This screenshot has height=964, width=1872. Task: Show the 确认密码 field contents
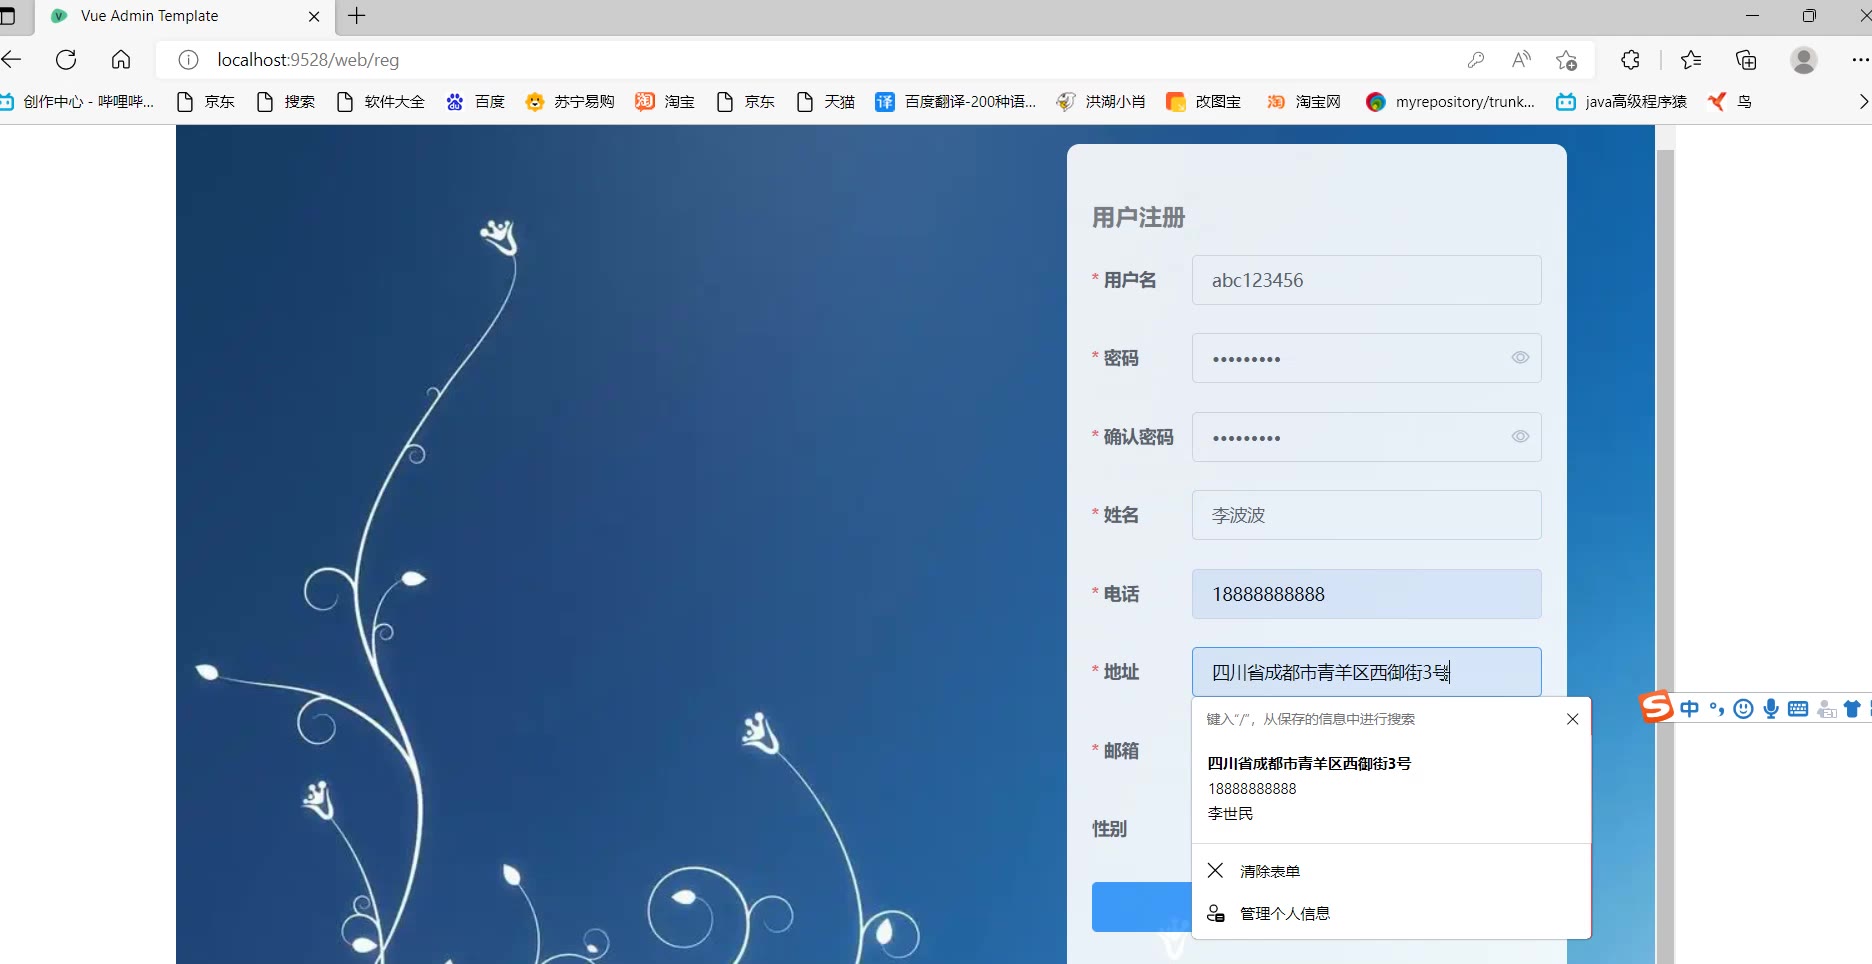point(1520,437)
